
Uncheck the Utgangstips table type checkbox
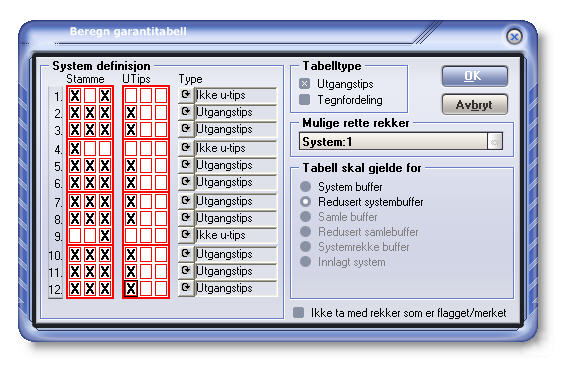pos(304,84)
